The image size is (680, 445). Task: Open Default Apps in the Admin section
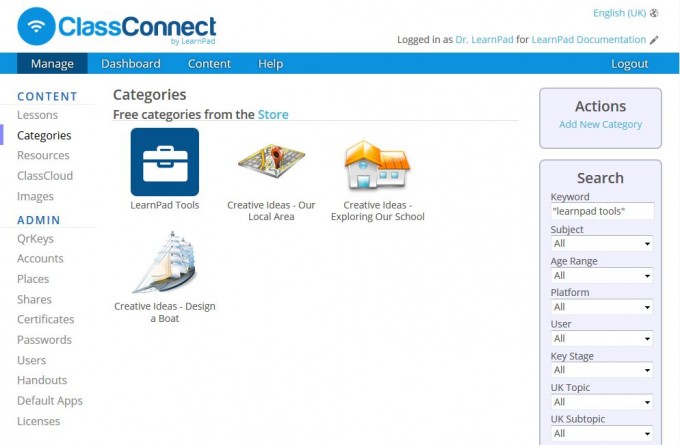tap(49, 401)
